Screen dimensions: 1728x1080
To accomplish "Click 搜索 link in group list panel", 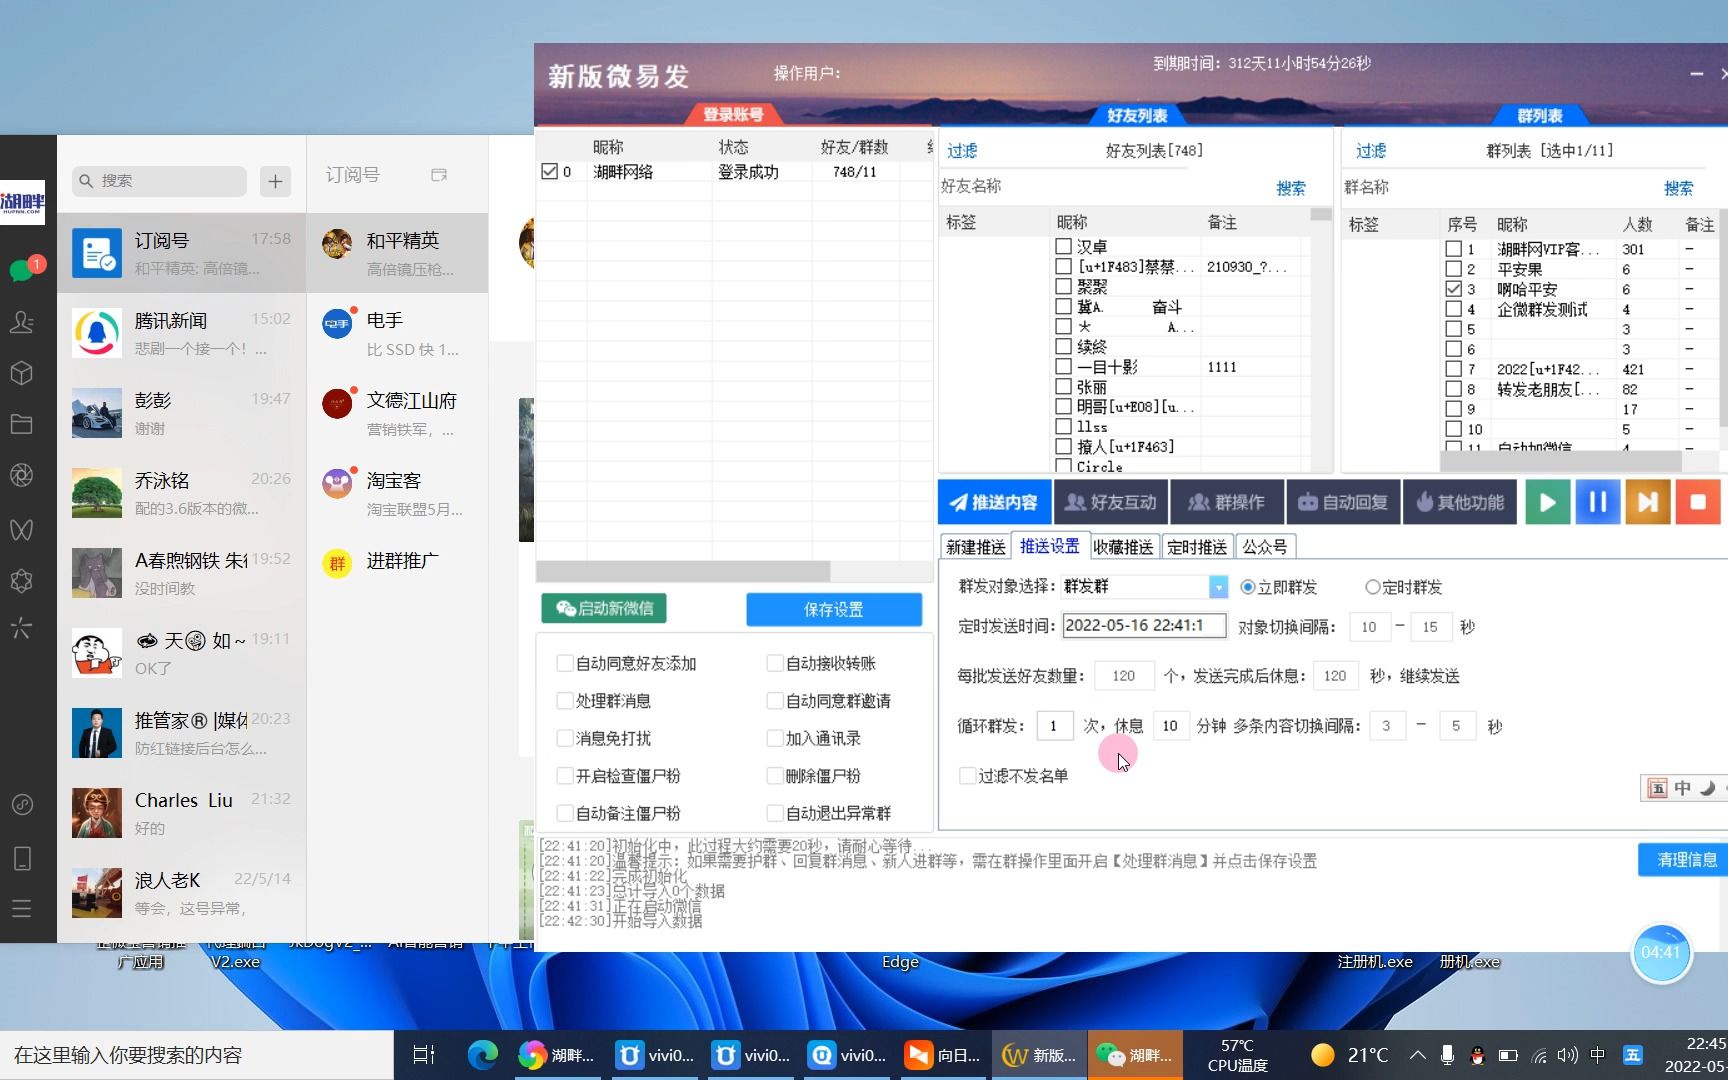I will tap(1678, 188).
